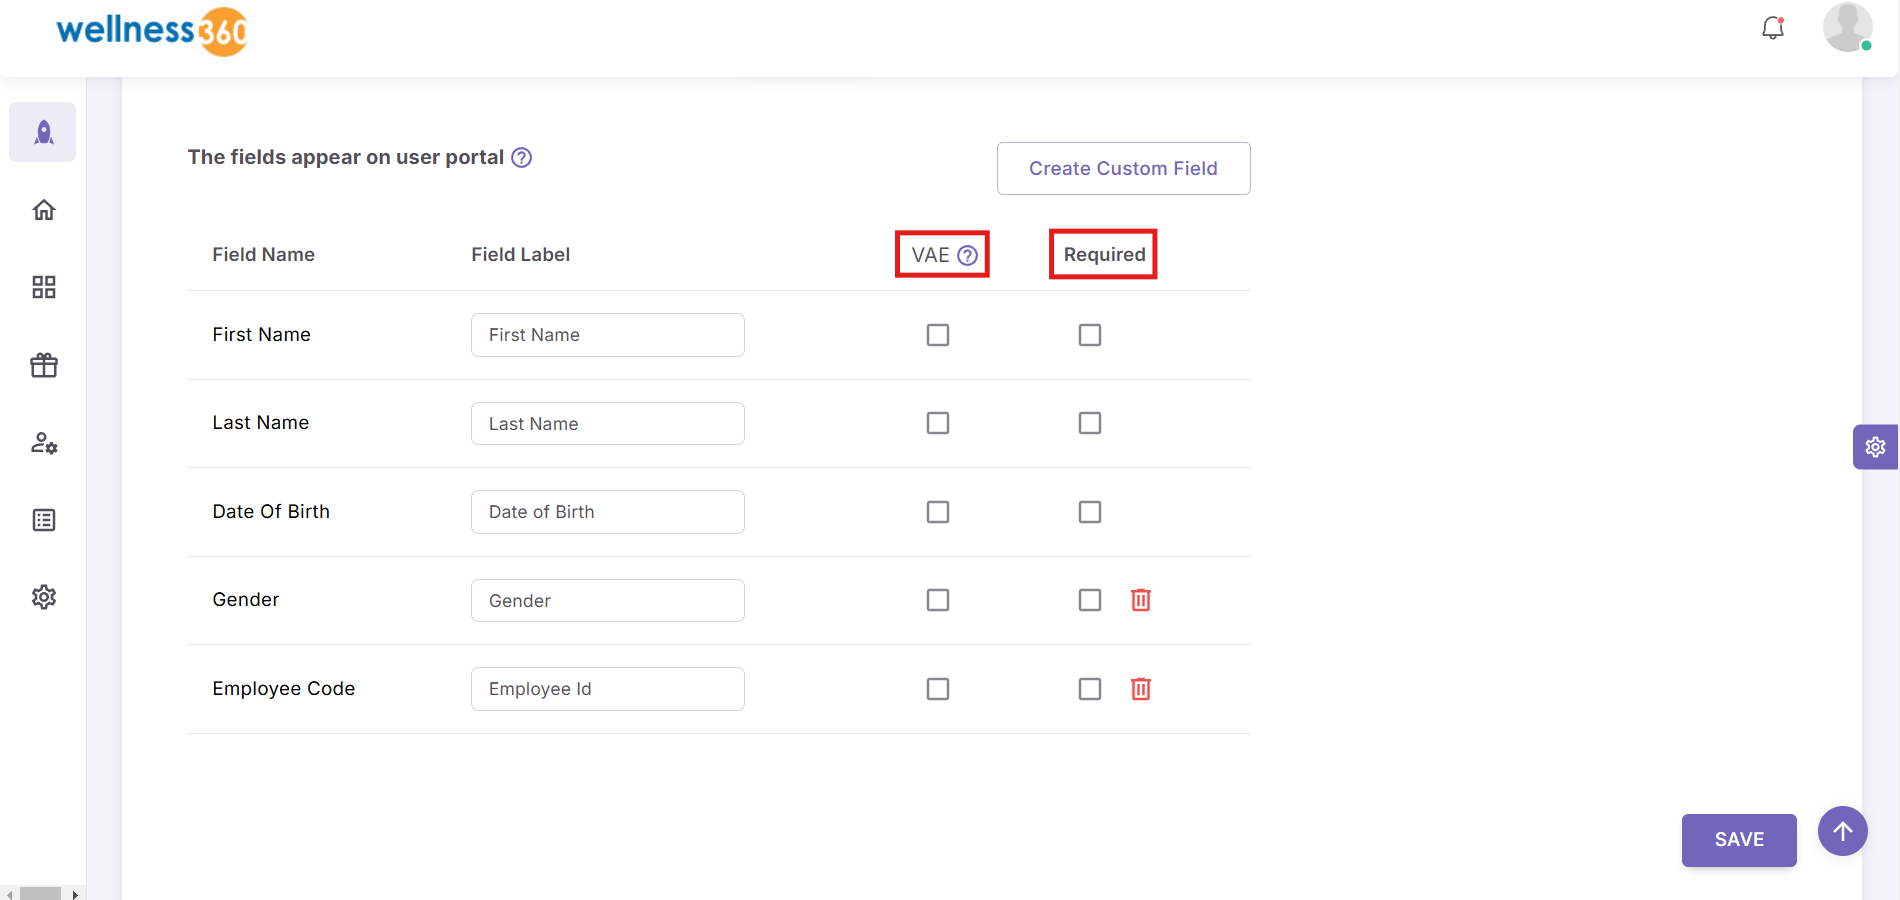Check the Required box for Gender

pyautogui.click(x=1090, y=600)
